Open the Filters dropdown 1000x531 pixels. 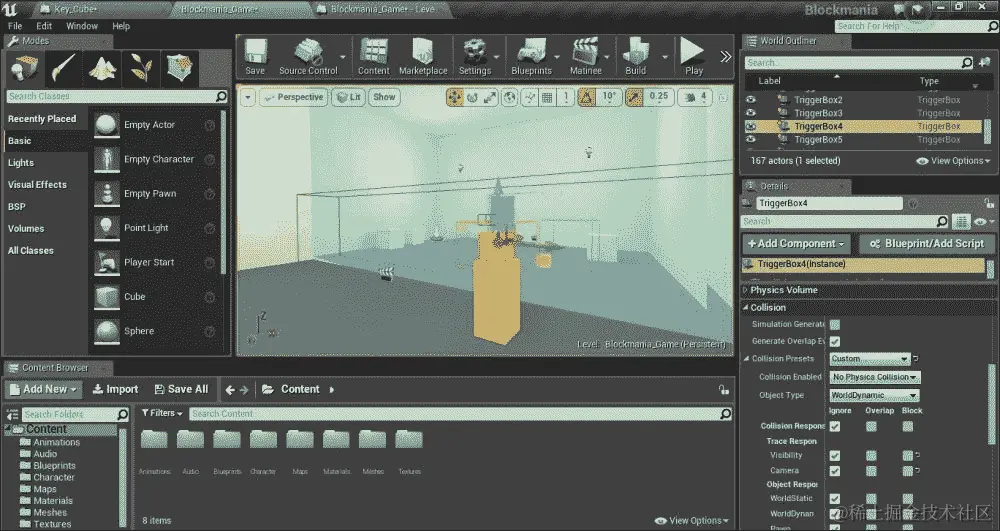[x=162, y=414]
